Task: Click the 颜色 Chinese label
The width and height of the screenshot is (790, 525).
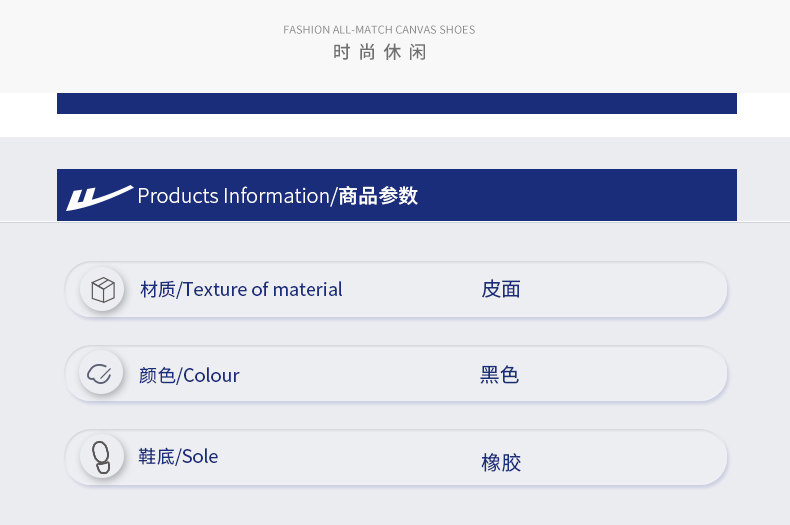Action: 157,376
